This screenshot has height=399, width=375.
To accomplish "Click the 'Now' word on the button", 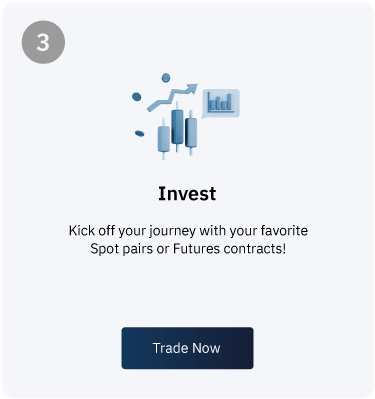I will 206,348.
